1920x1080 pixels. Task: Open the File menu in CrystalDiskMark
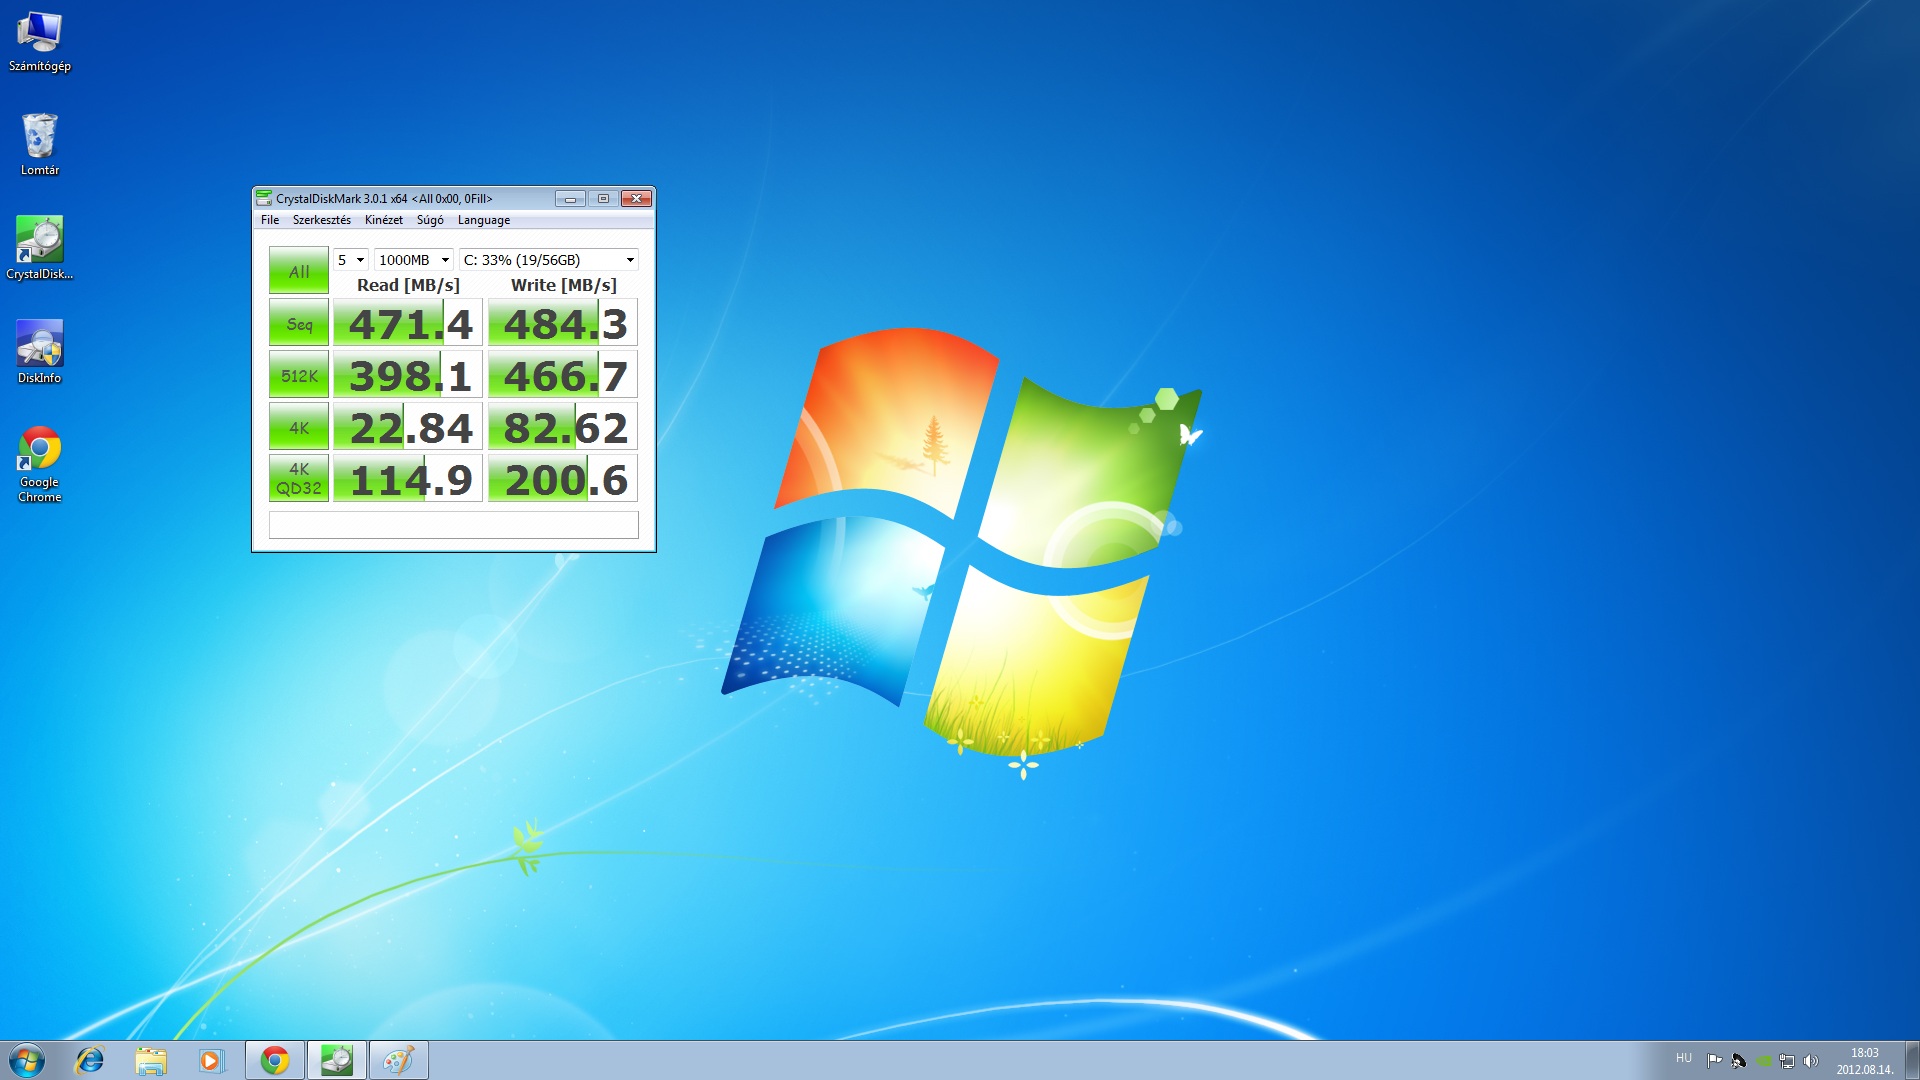[x=270, y=220]
